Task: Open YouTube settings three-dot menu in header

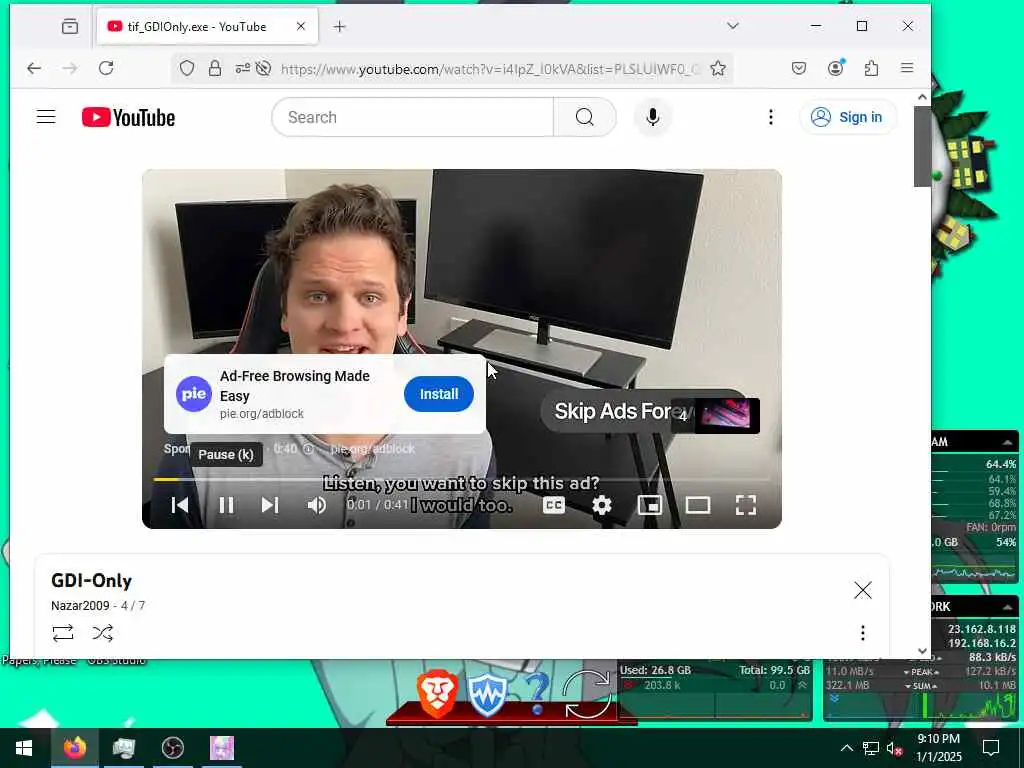Action: coord(771,117)
